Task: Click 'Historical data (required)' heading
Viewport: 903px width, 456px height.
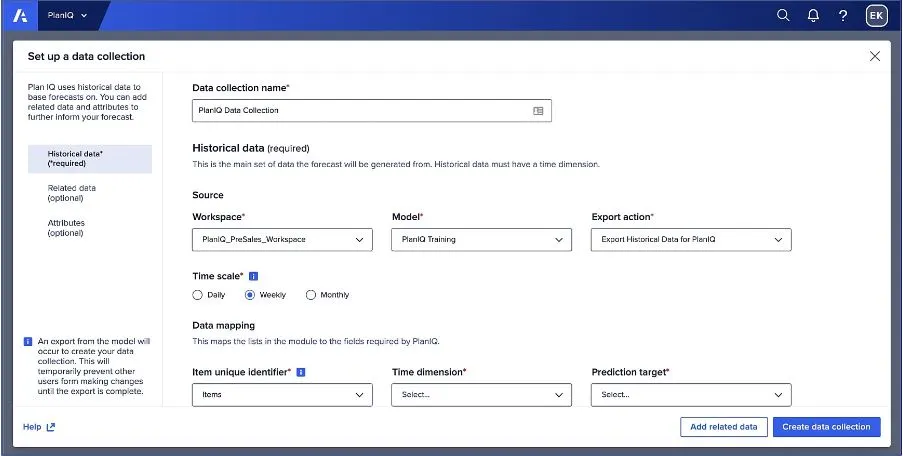Action: pyautogui.click(x=251, y=148)
